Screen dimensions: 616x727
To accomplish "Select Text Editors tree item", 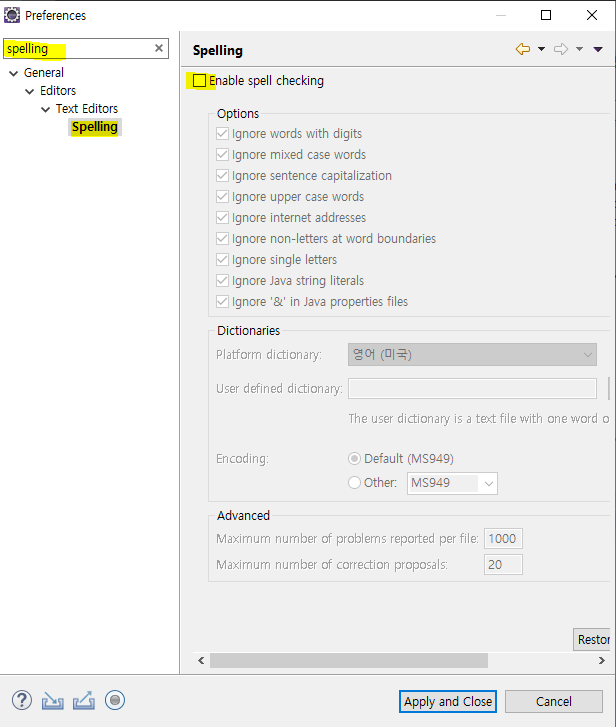I will (x=87, y=108).
